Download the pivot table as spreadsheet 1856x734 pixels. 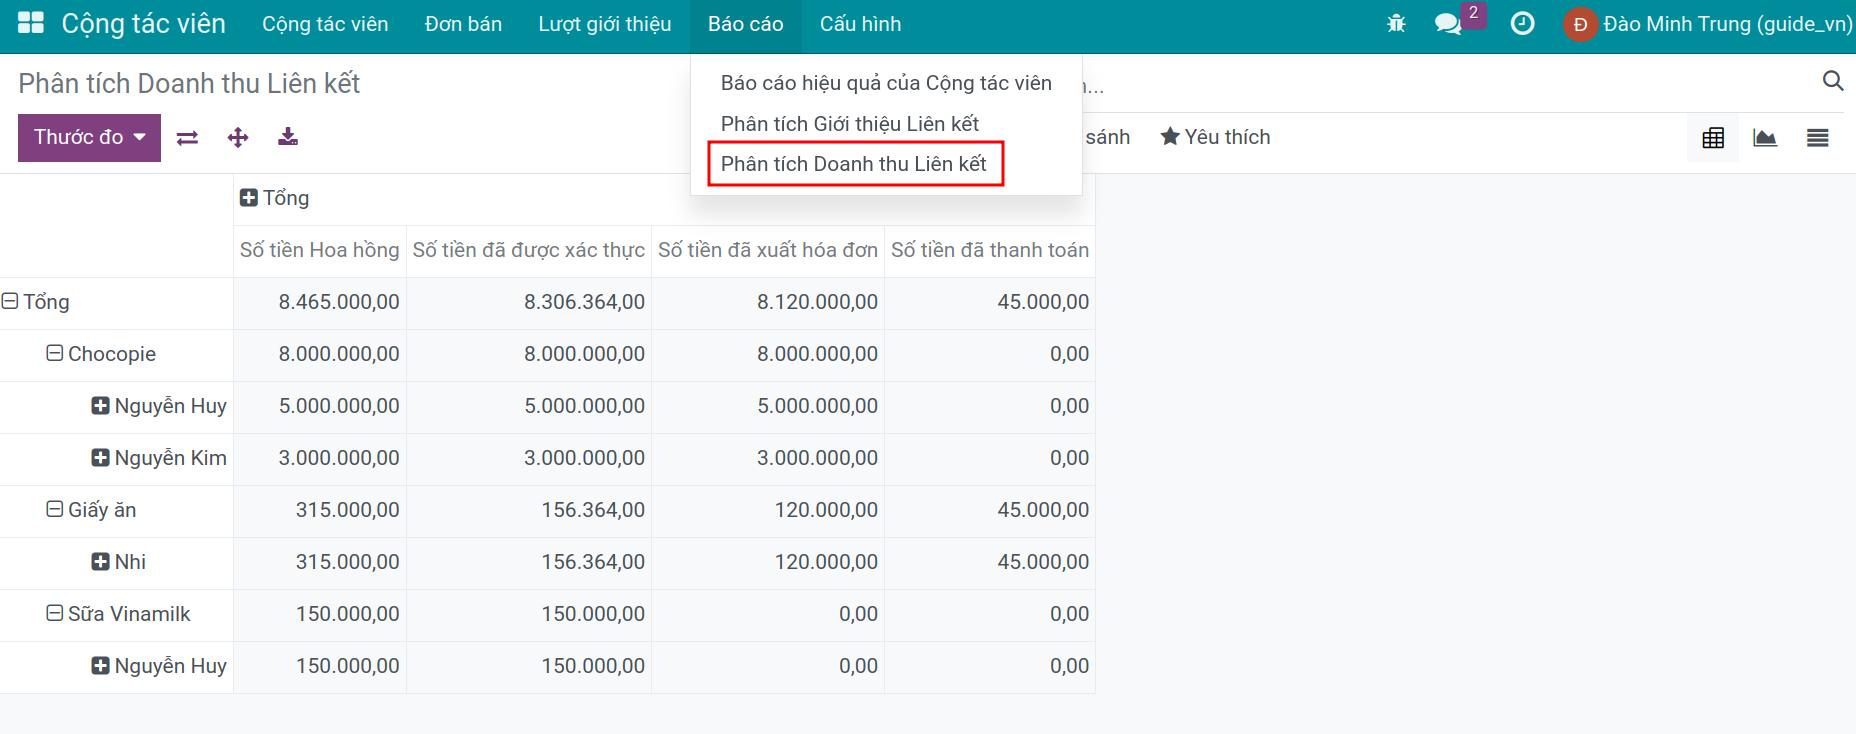(x=288, y=137)
